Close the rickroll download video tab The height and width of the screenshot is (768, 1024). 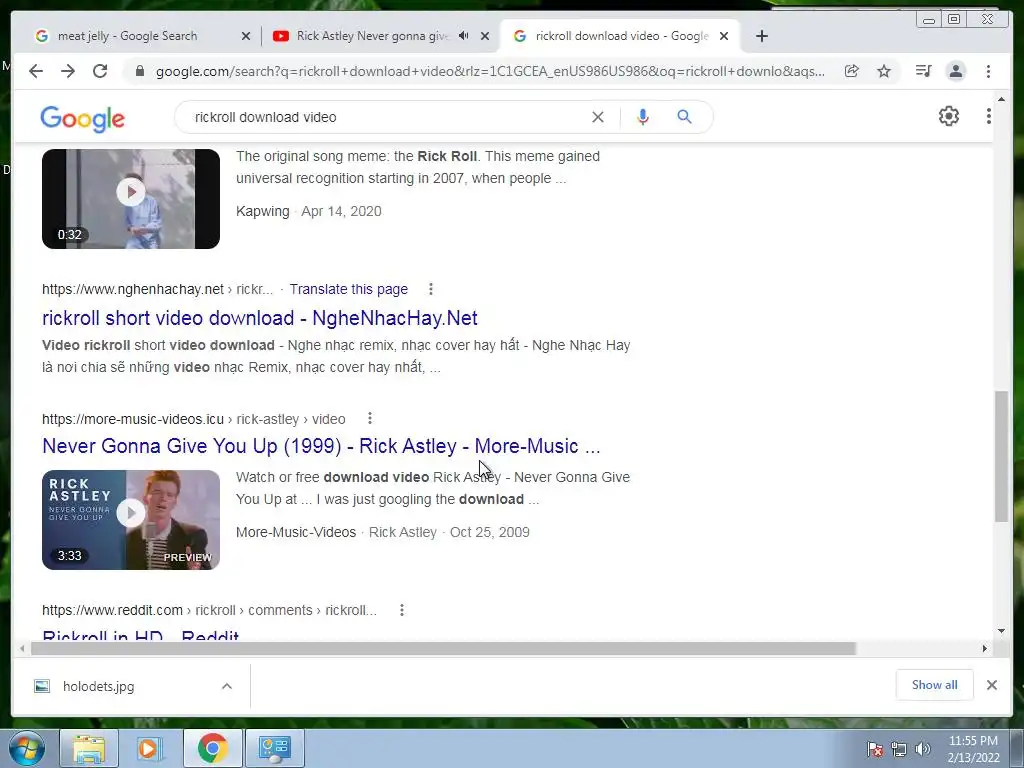[x=724, y=36]
